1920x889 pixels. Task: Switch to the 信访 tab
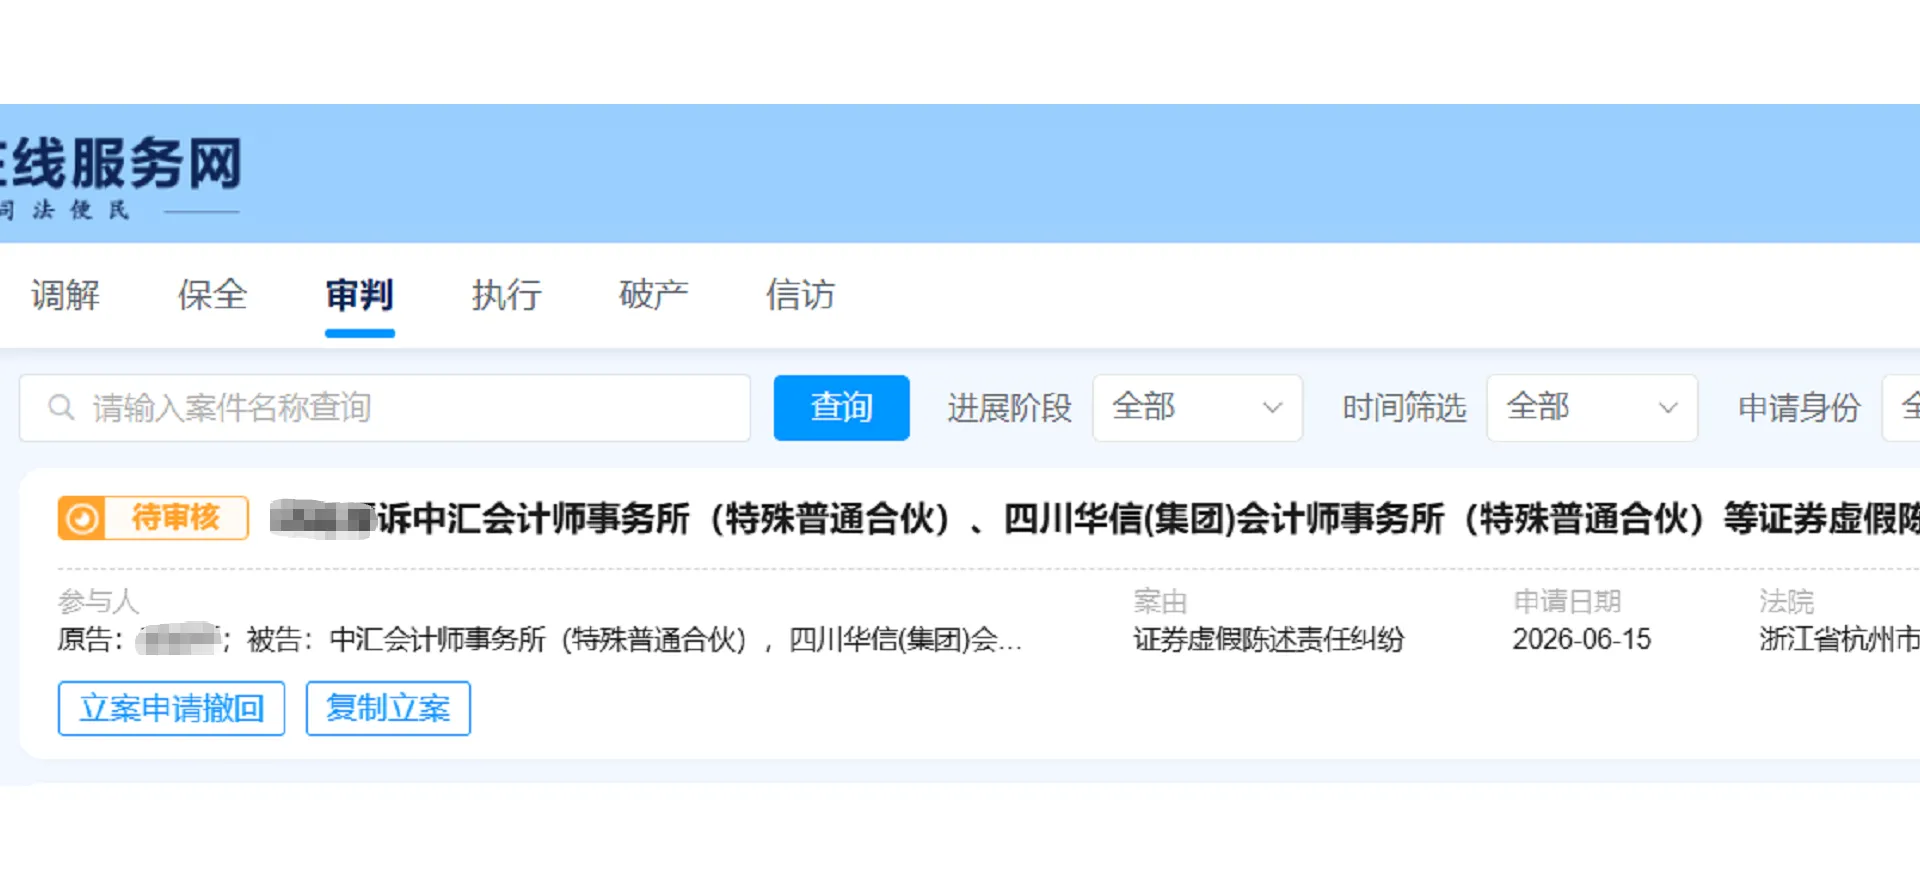pyautogui.click(x=801, y=295)
